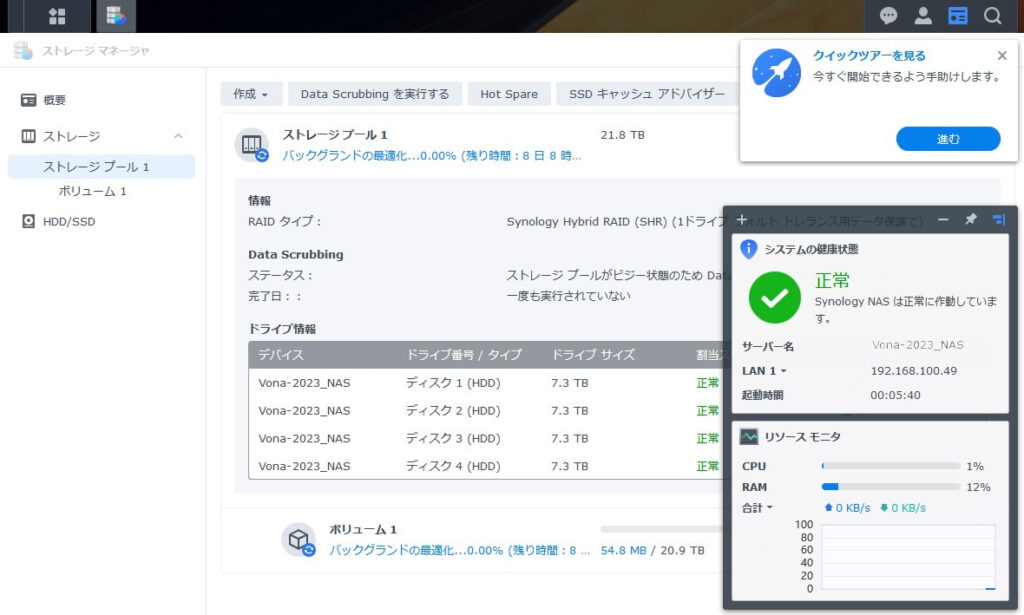The height and width of the screenshot is (615, 1024).
Task: Click storage pool background optimization status text
Action: point(432,155)
